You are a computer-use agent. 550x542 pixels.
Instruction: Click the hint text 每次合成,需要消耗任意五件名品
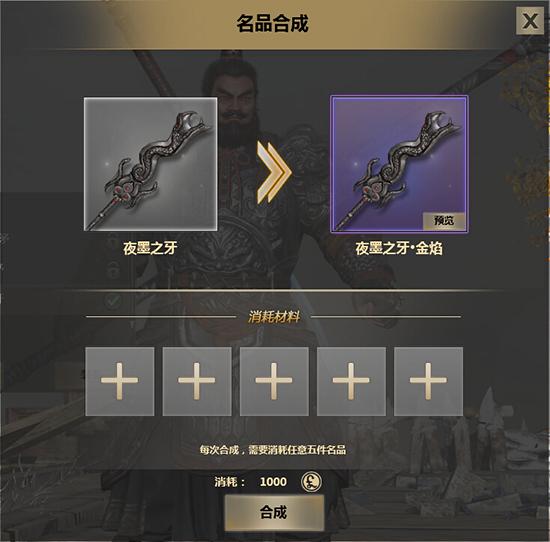pos(273,449)
